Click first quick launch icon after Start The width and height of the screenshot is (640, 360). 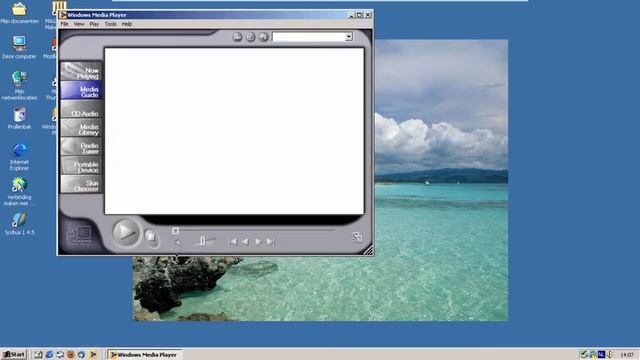pos(38,355)
